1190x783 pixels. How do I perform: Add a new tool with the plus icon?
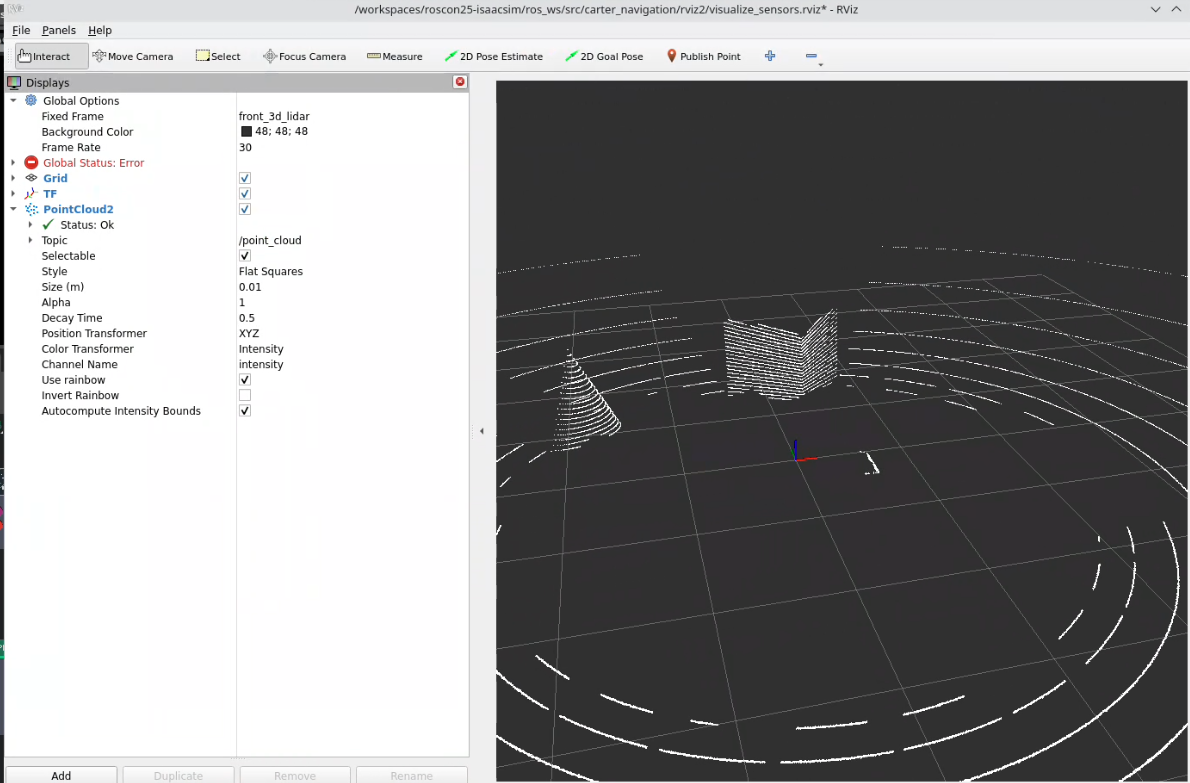[769, 56]
